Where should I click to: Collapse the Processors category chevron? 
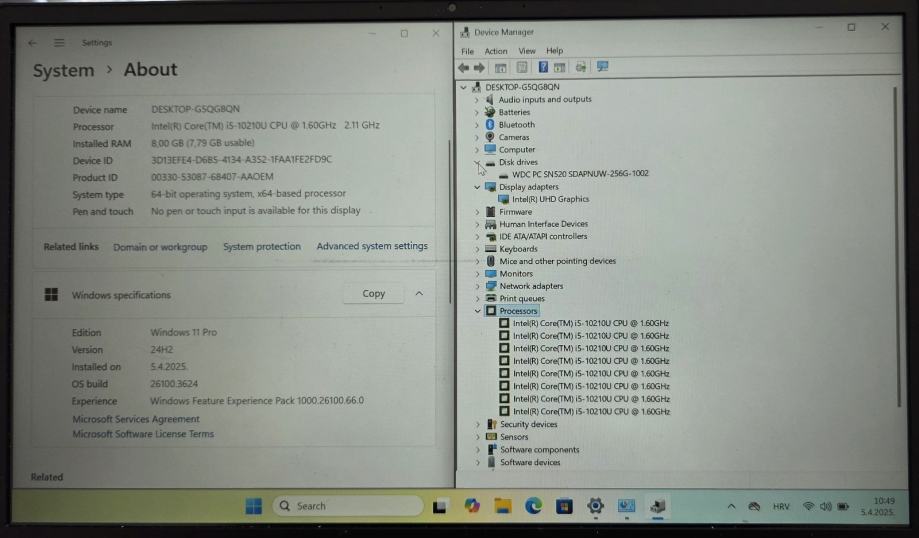click(478, 311)
